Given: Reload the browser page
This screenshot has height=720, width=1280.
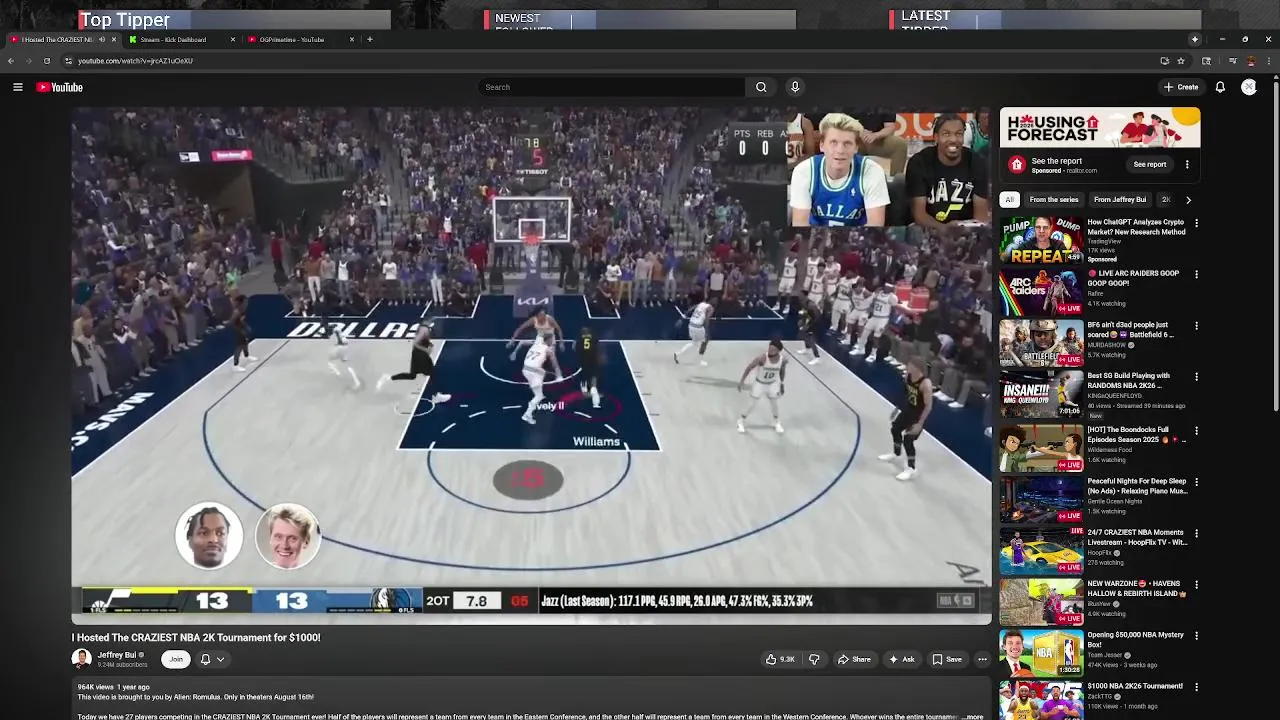Looking at the screenshot, I should pos(46,61).
